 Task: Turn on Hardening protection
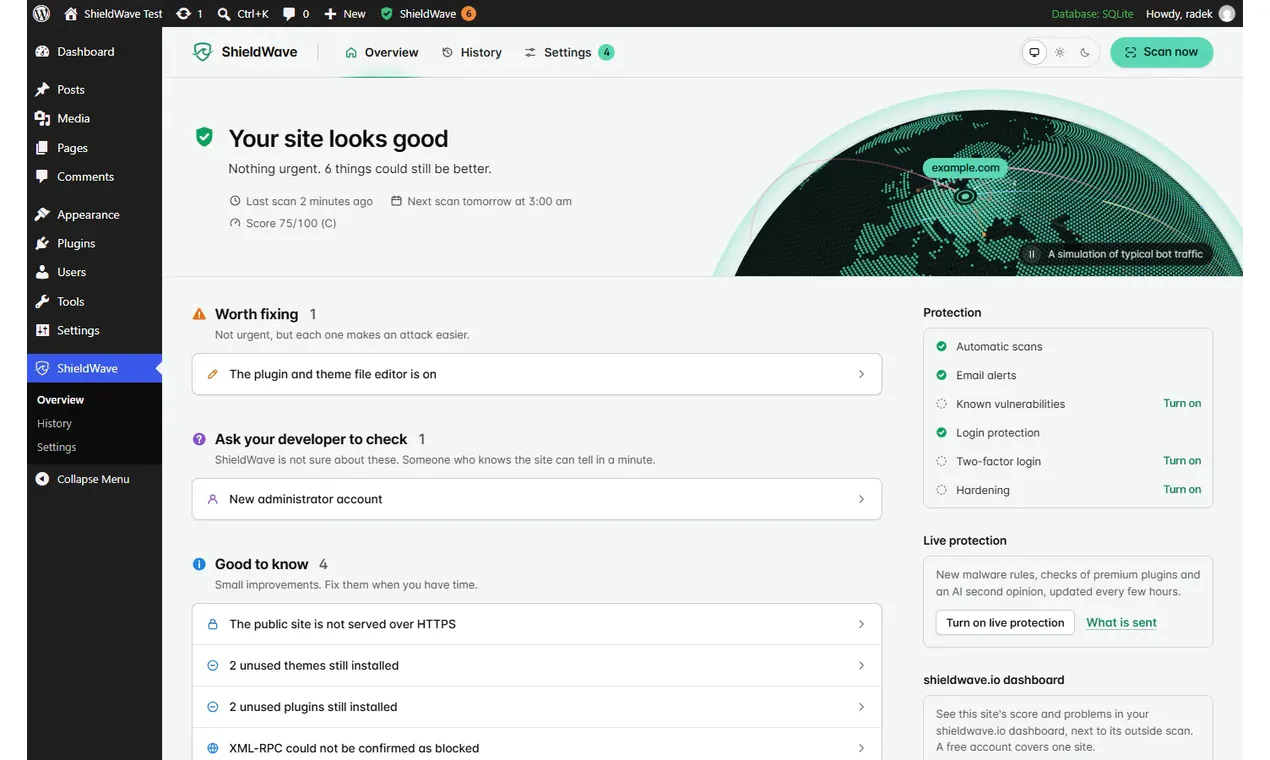pos(1182,489)
